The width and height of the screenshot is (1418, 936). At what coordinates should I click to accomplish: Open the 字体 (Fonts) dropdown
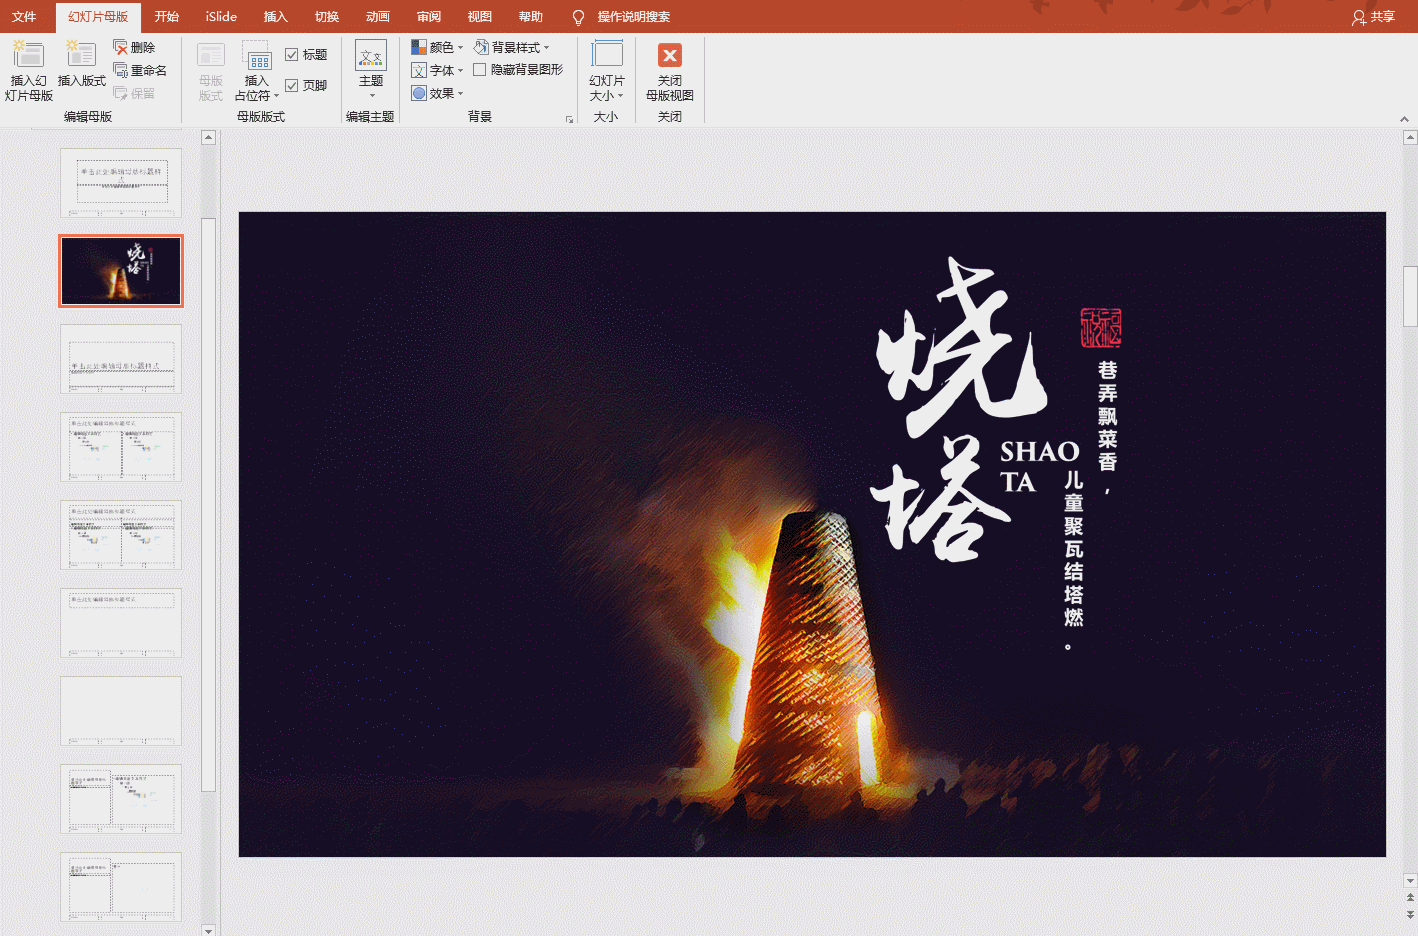[x=437, y=70]
